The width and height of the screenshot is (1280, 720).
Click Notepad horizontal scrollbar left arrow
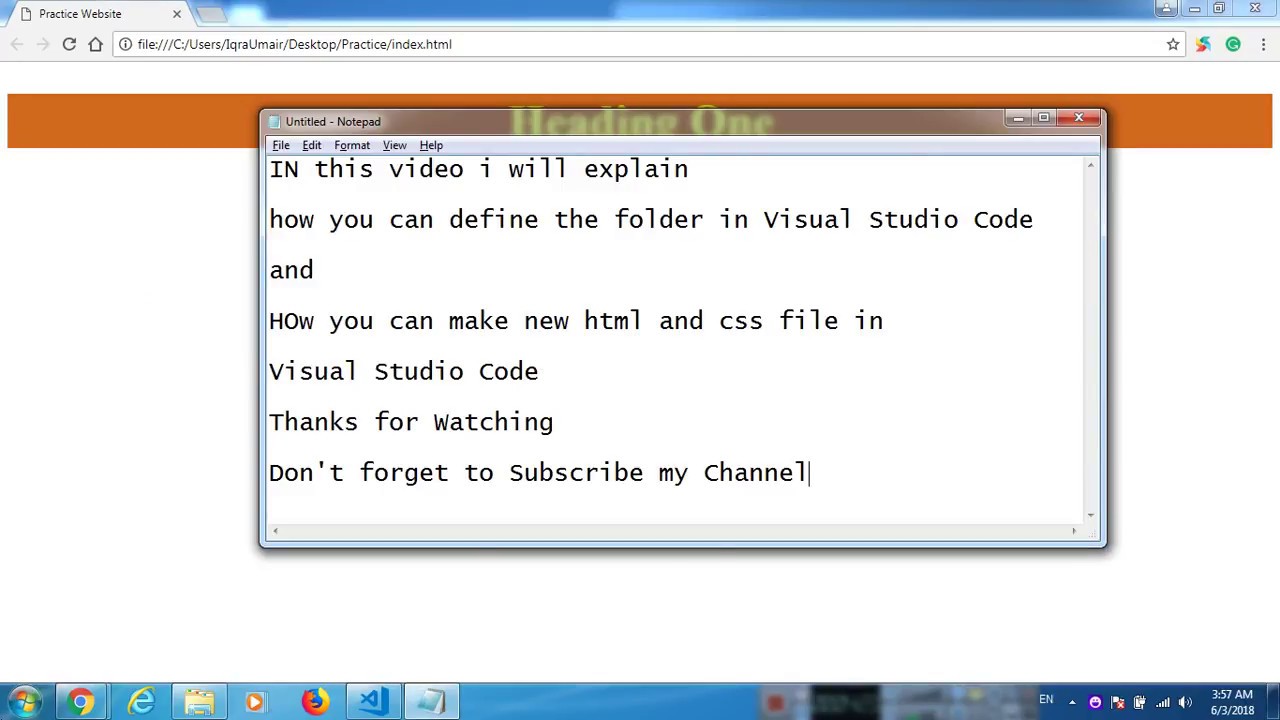pos(276,531)
